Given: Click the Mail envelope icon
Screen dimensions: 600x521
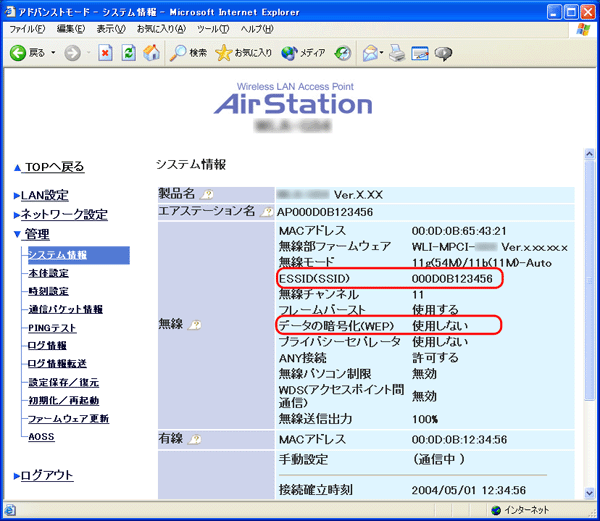Looking at the screenshot, I should coord(370,53).
